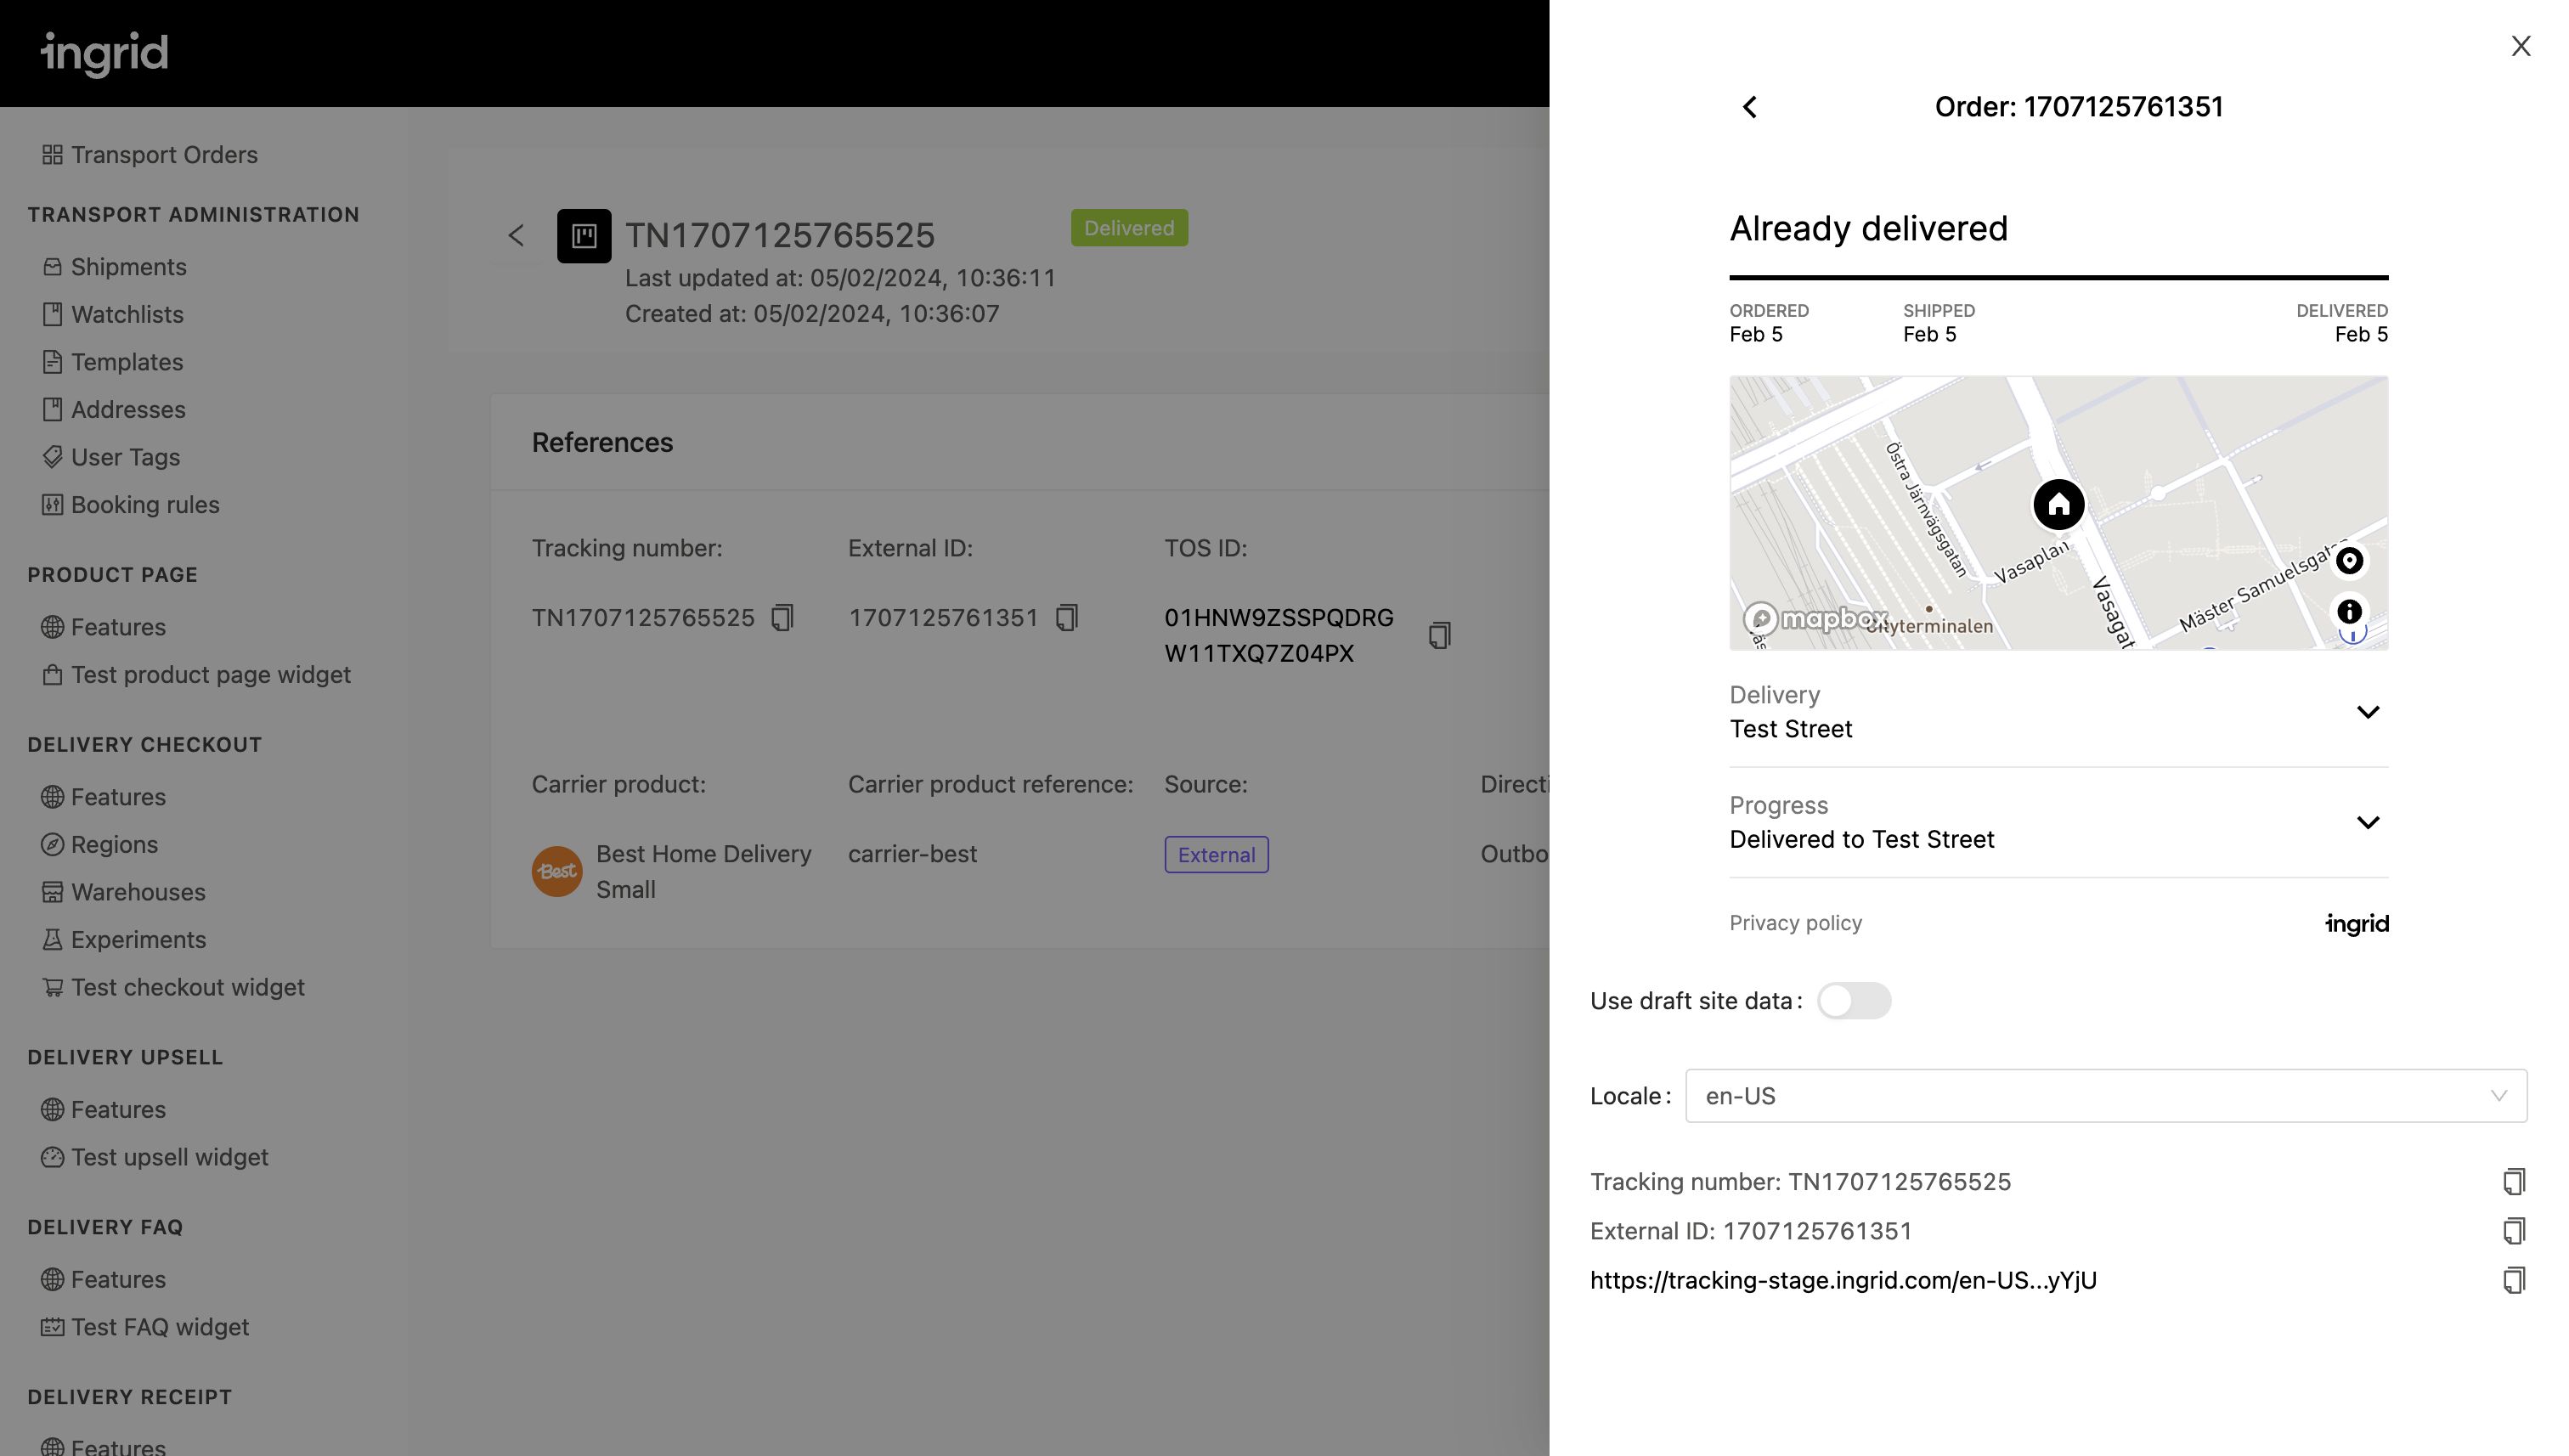Click the back arrow in the order widget
Image resolution: width=2569 pixels, height=1456 pixels.
(x=1750, y=107)
